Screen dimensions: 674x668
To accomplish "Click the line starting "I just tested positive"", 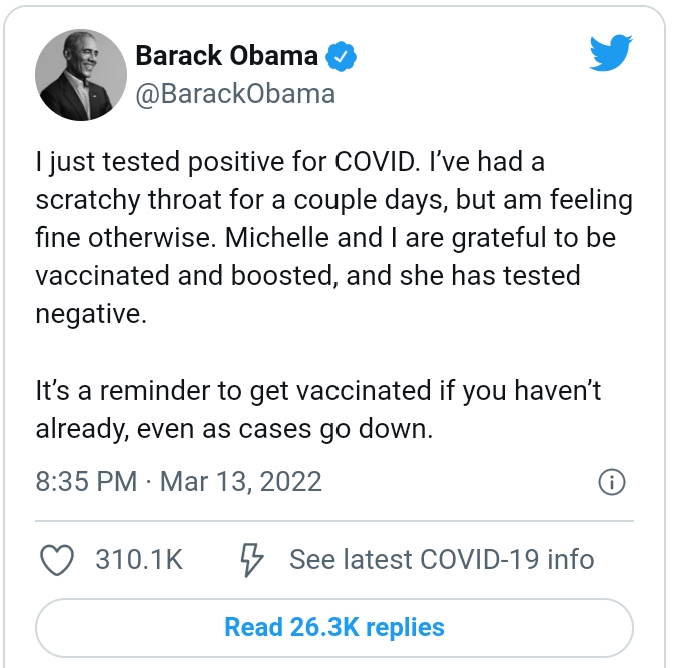I will click(x=290, y=162).
